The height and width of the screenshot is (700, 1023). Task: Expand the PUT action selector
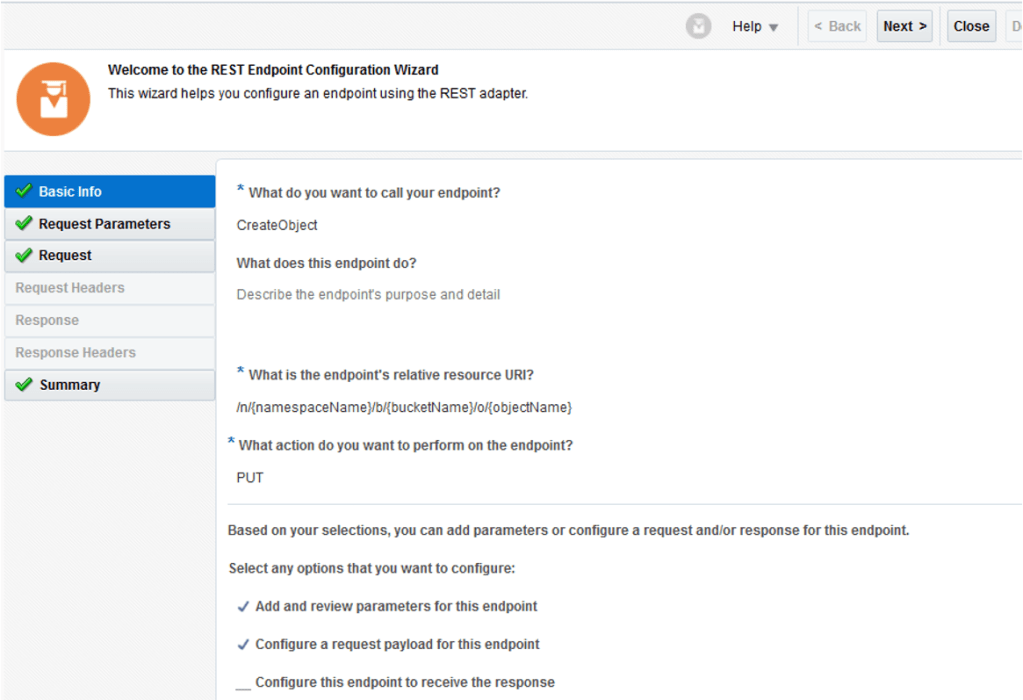point(250,478)
